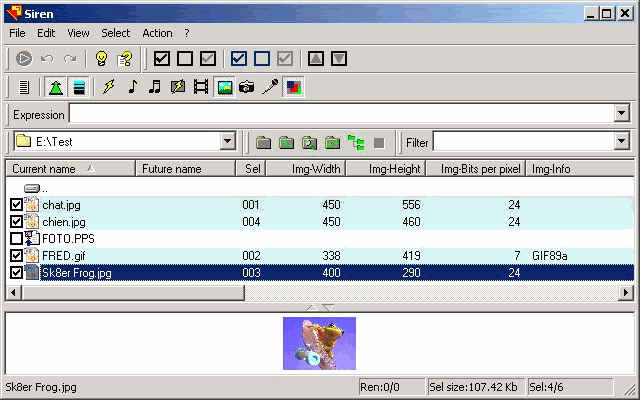Click the blue empty-box unselect icon
The height and width of the screenshot is (400, 640).
[262, 59]
